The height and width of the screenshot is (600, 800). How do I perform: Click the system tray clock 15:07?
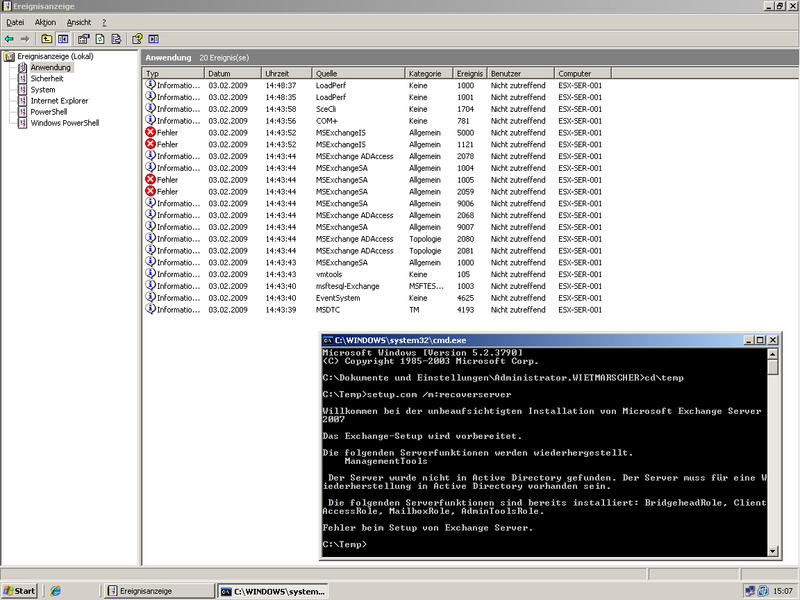point(783,591)
